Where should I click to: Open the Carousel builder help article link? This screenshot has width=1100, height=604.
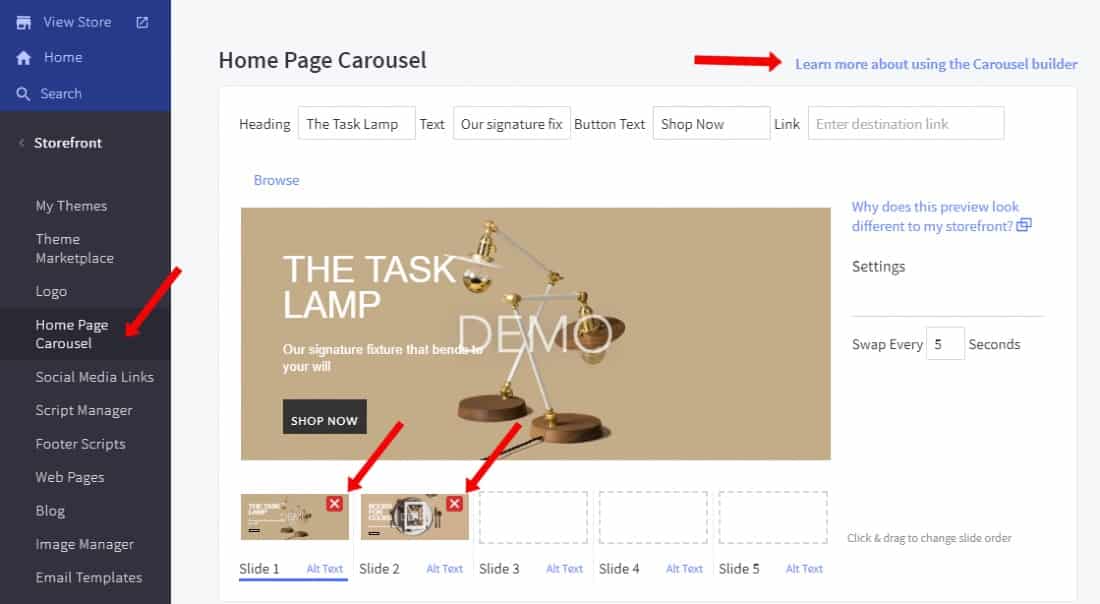click(x=936, y=63)
